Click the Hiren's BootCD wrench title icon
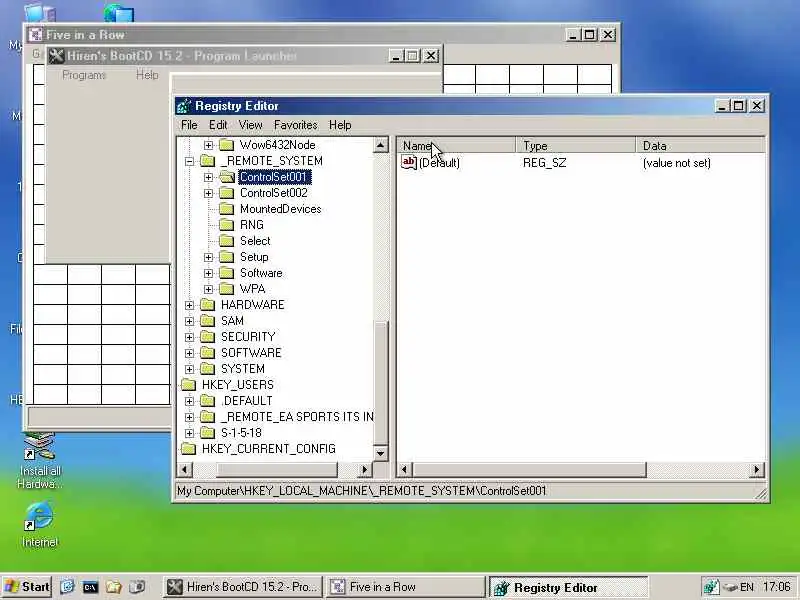This screenshot has width=800, height=600. (57, 56)
